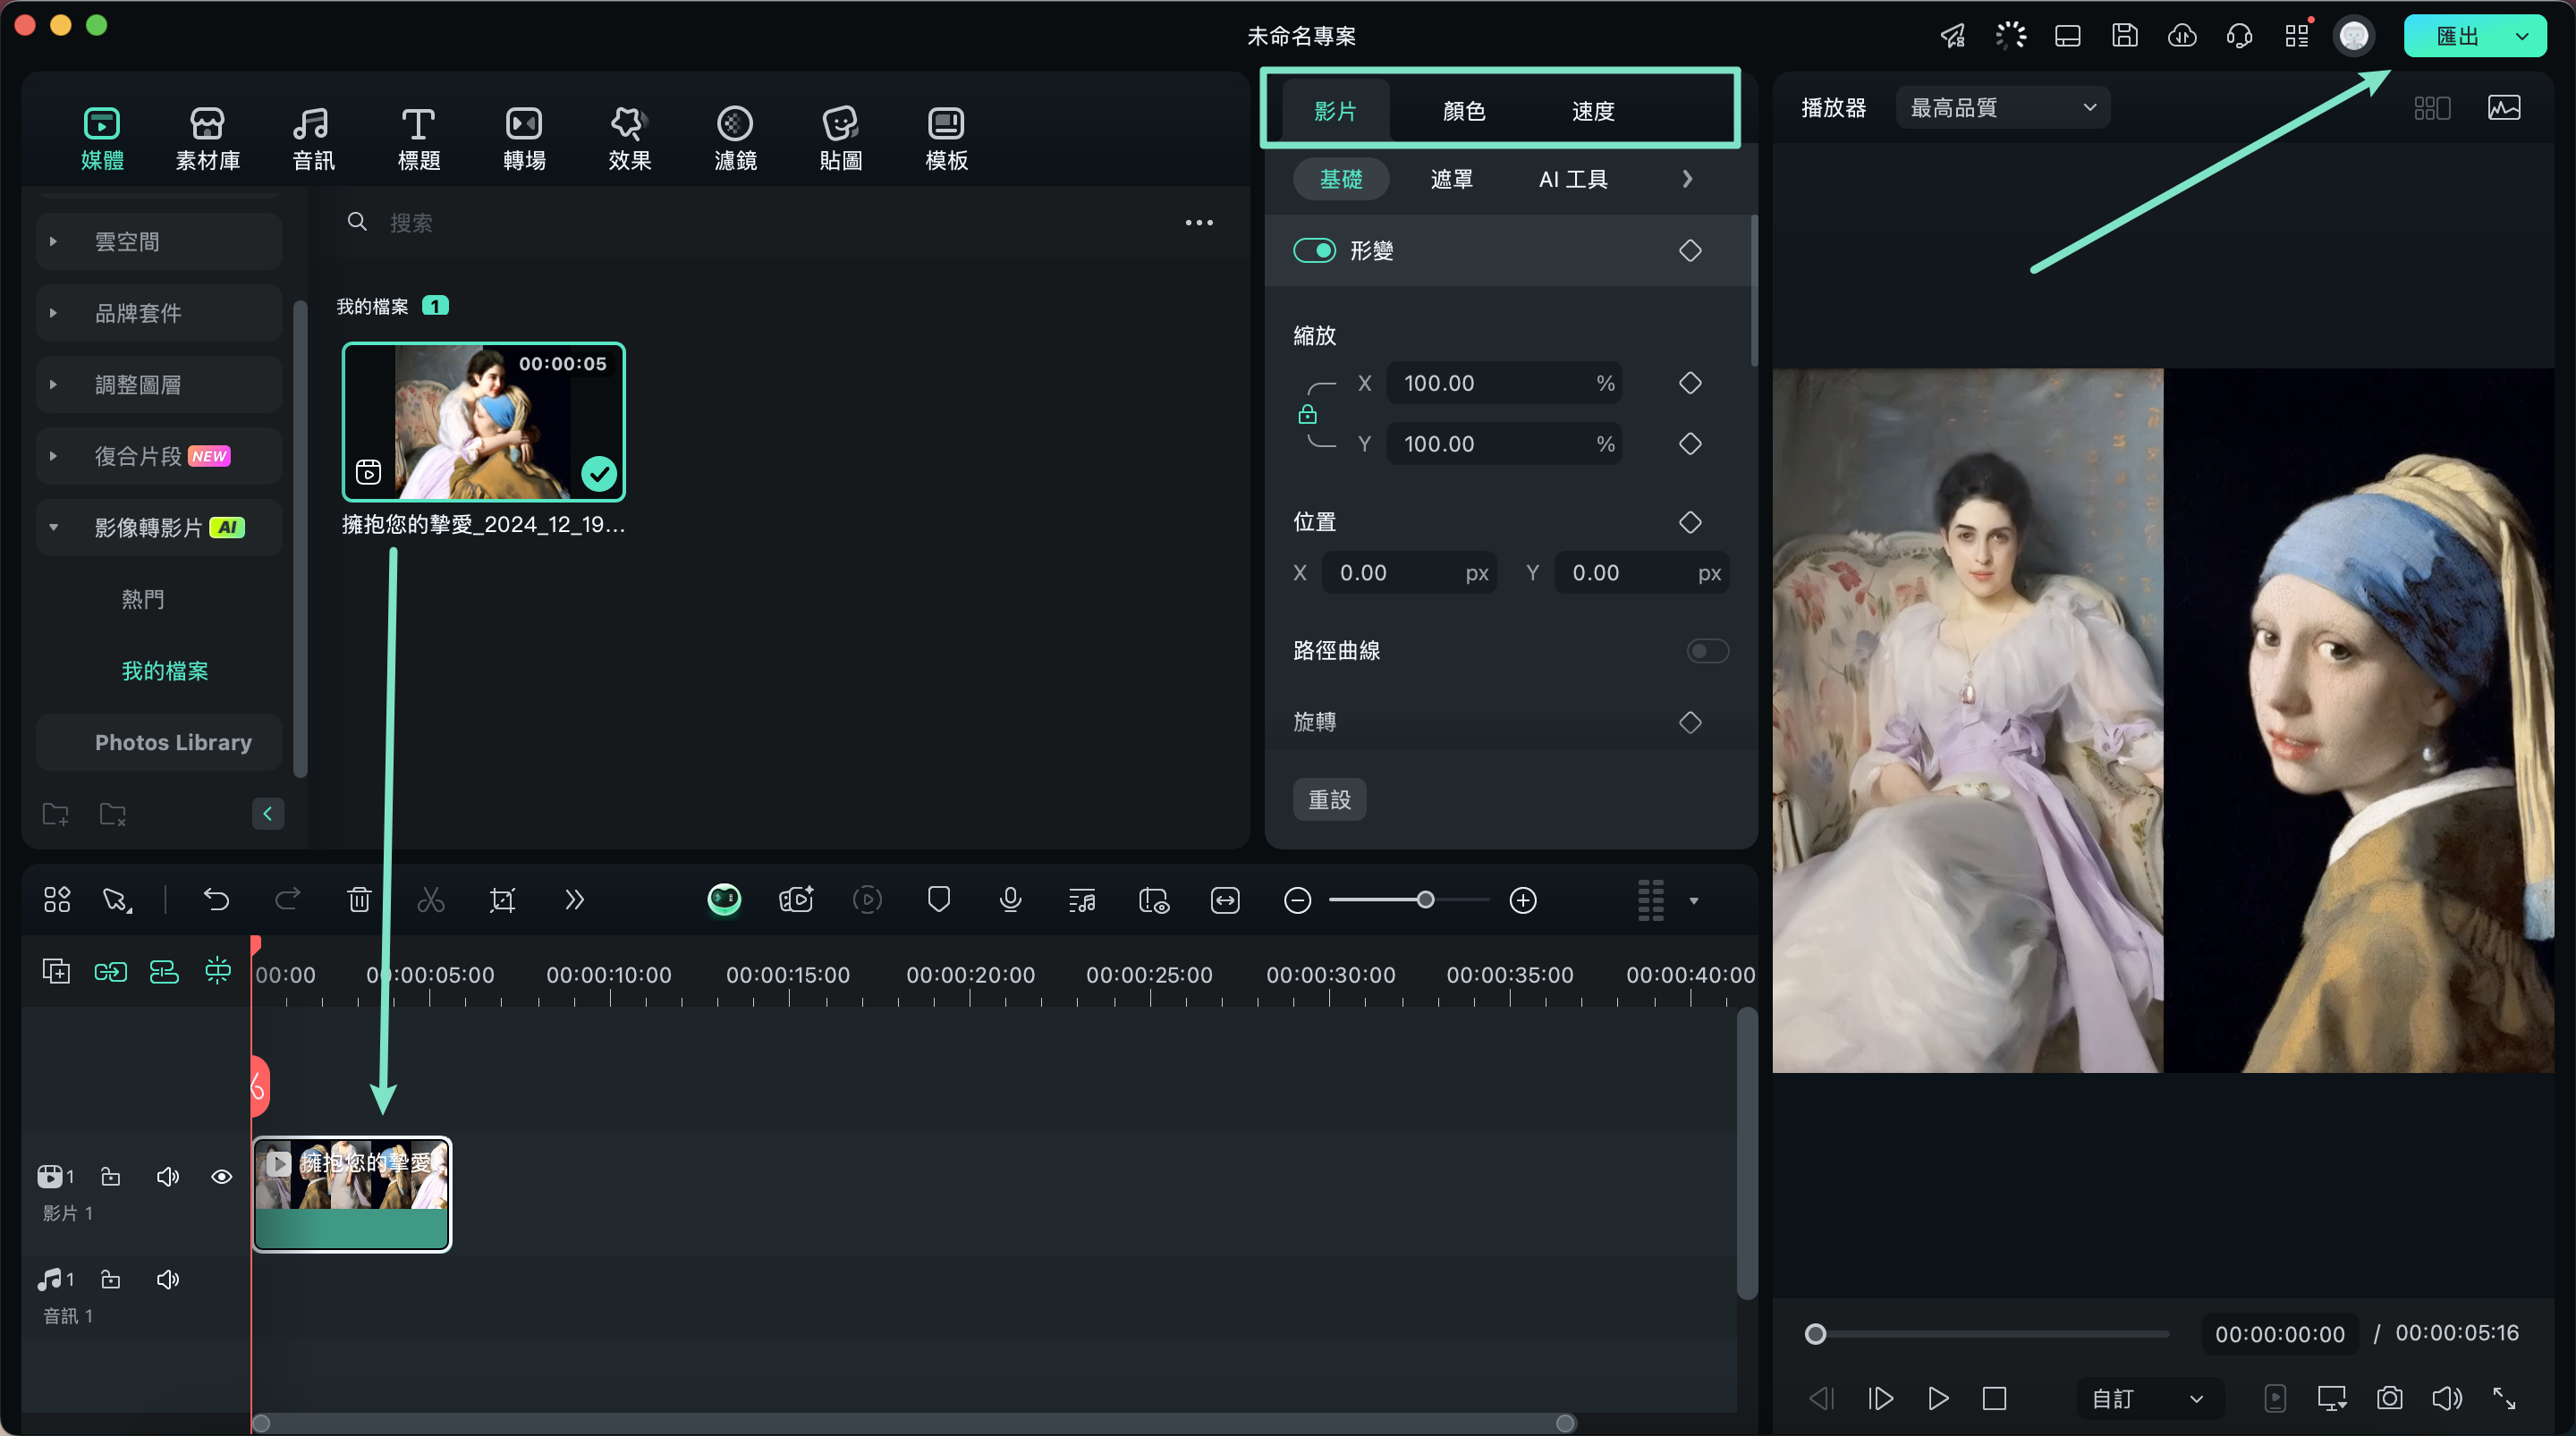
Task: Toggle scale aspect ratio lock
Action: (x=1307, y=414)
